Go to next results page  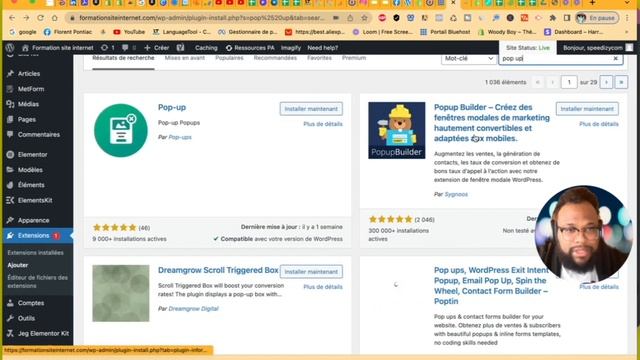pyautogui.click(x=606, y=82)
